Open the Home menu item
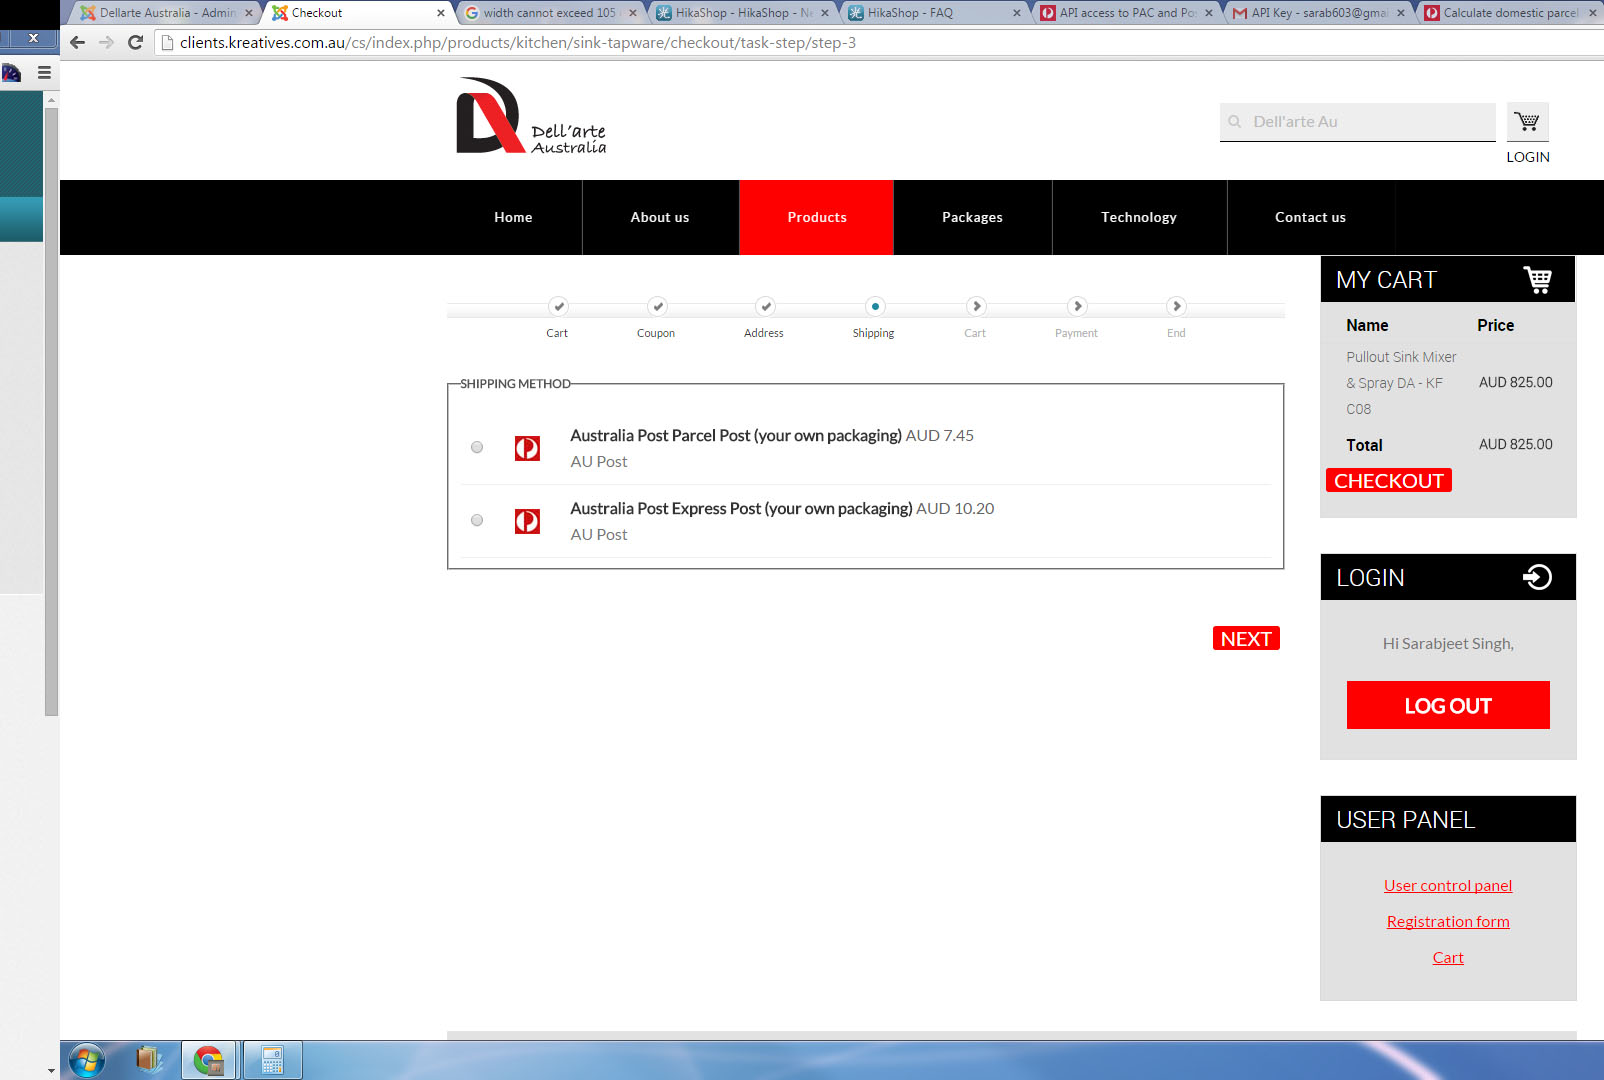The width and height of the screenshot is (1604, 1080). coord(513,217)
